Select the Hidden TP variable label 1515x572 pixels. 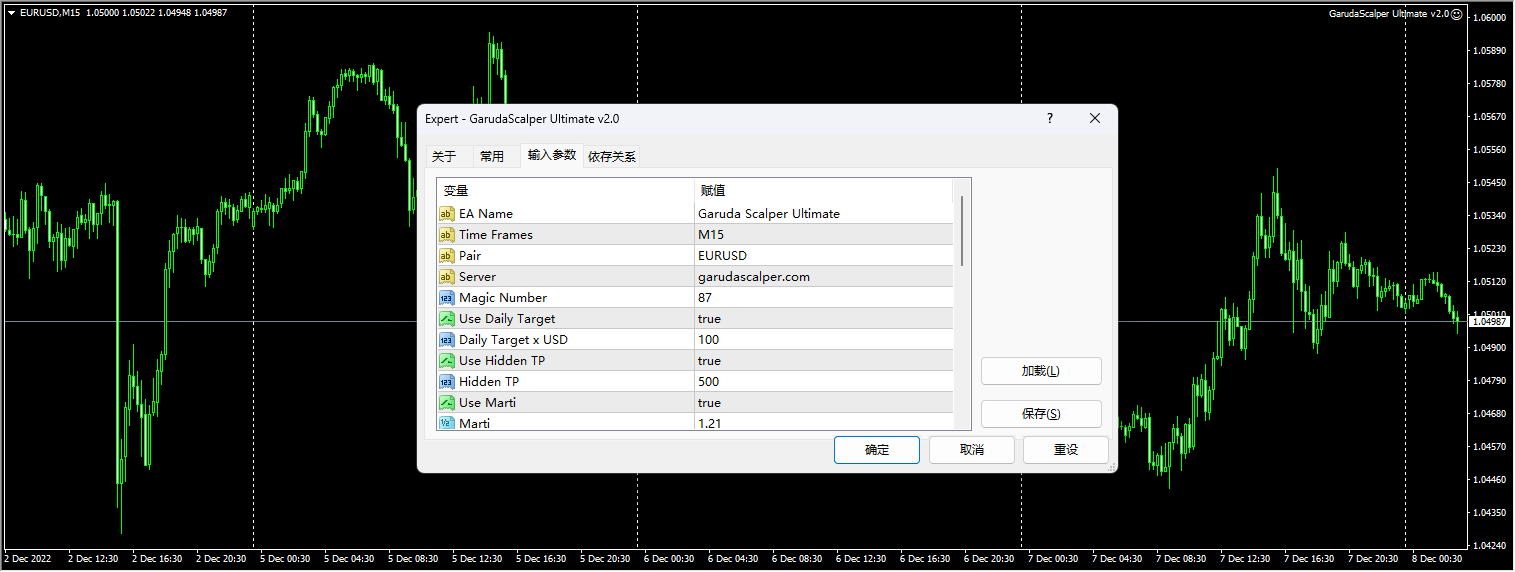point(489,382)
